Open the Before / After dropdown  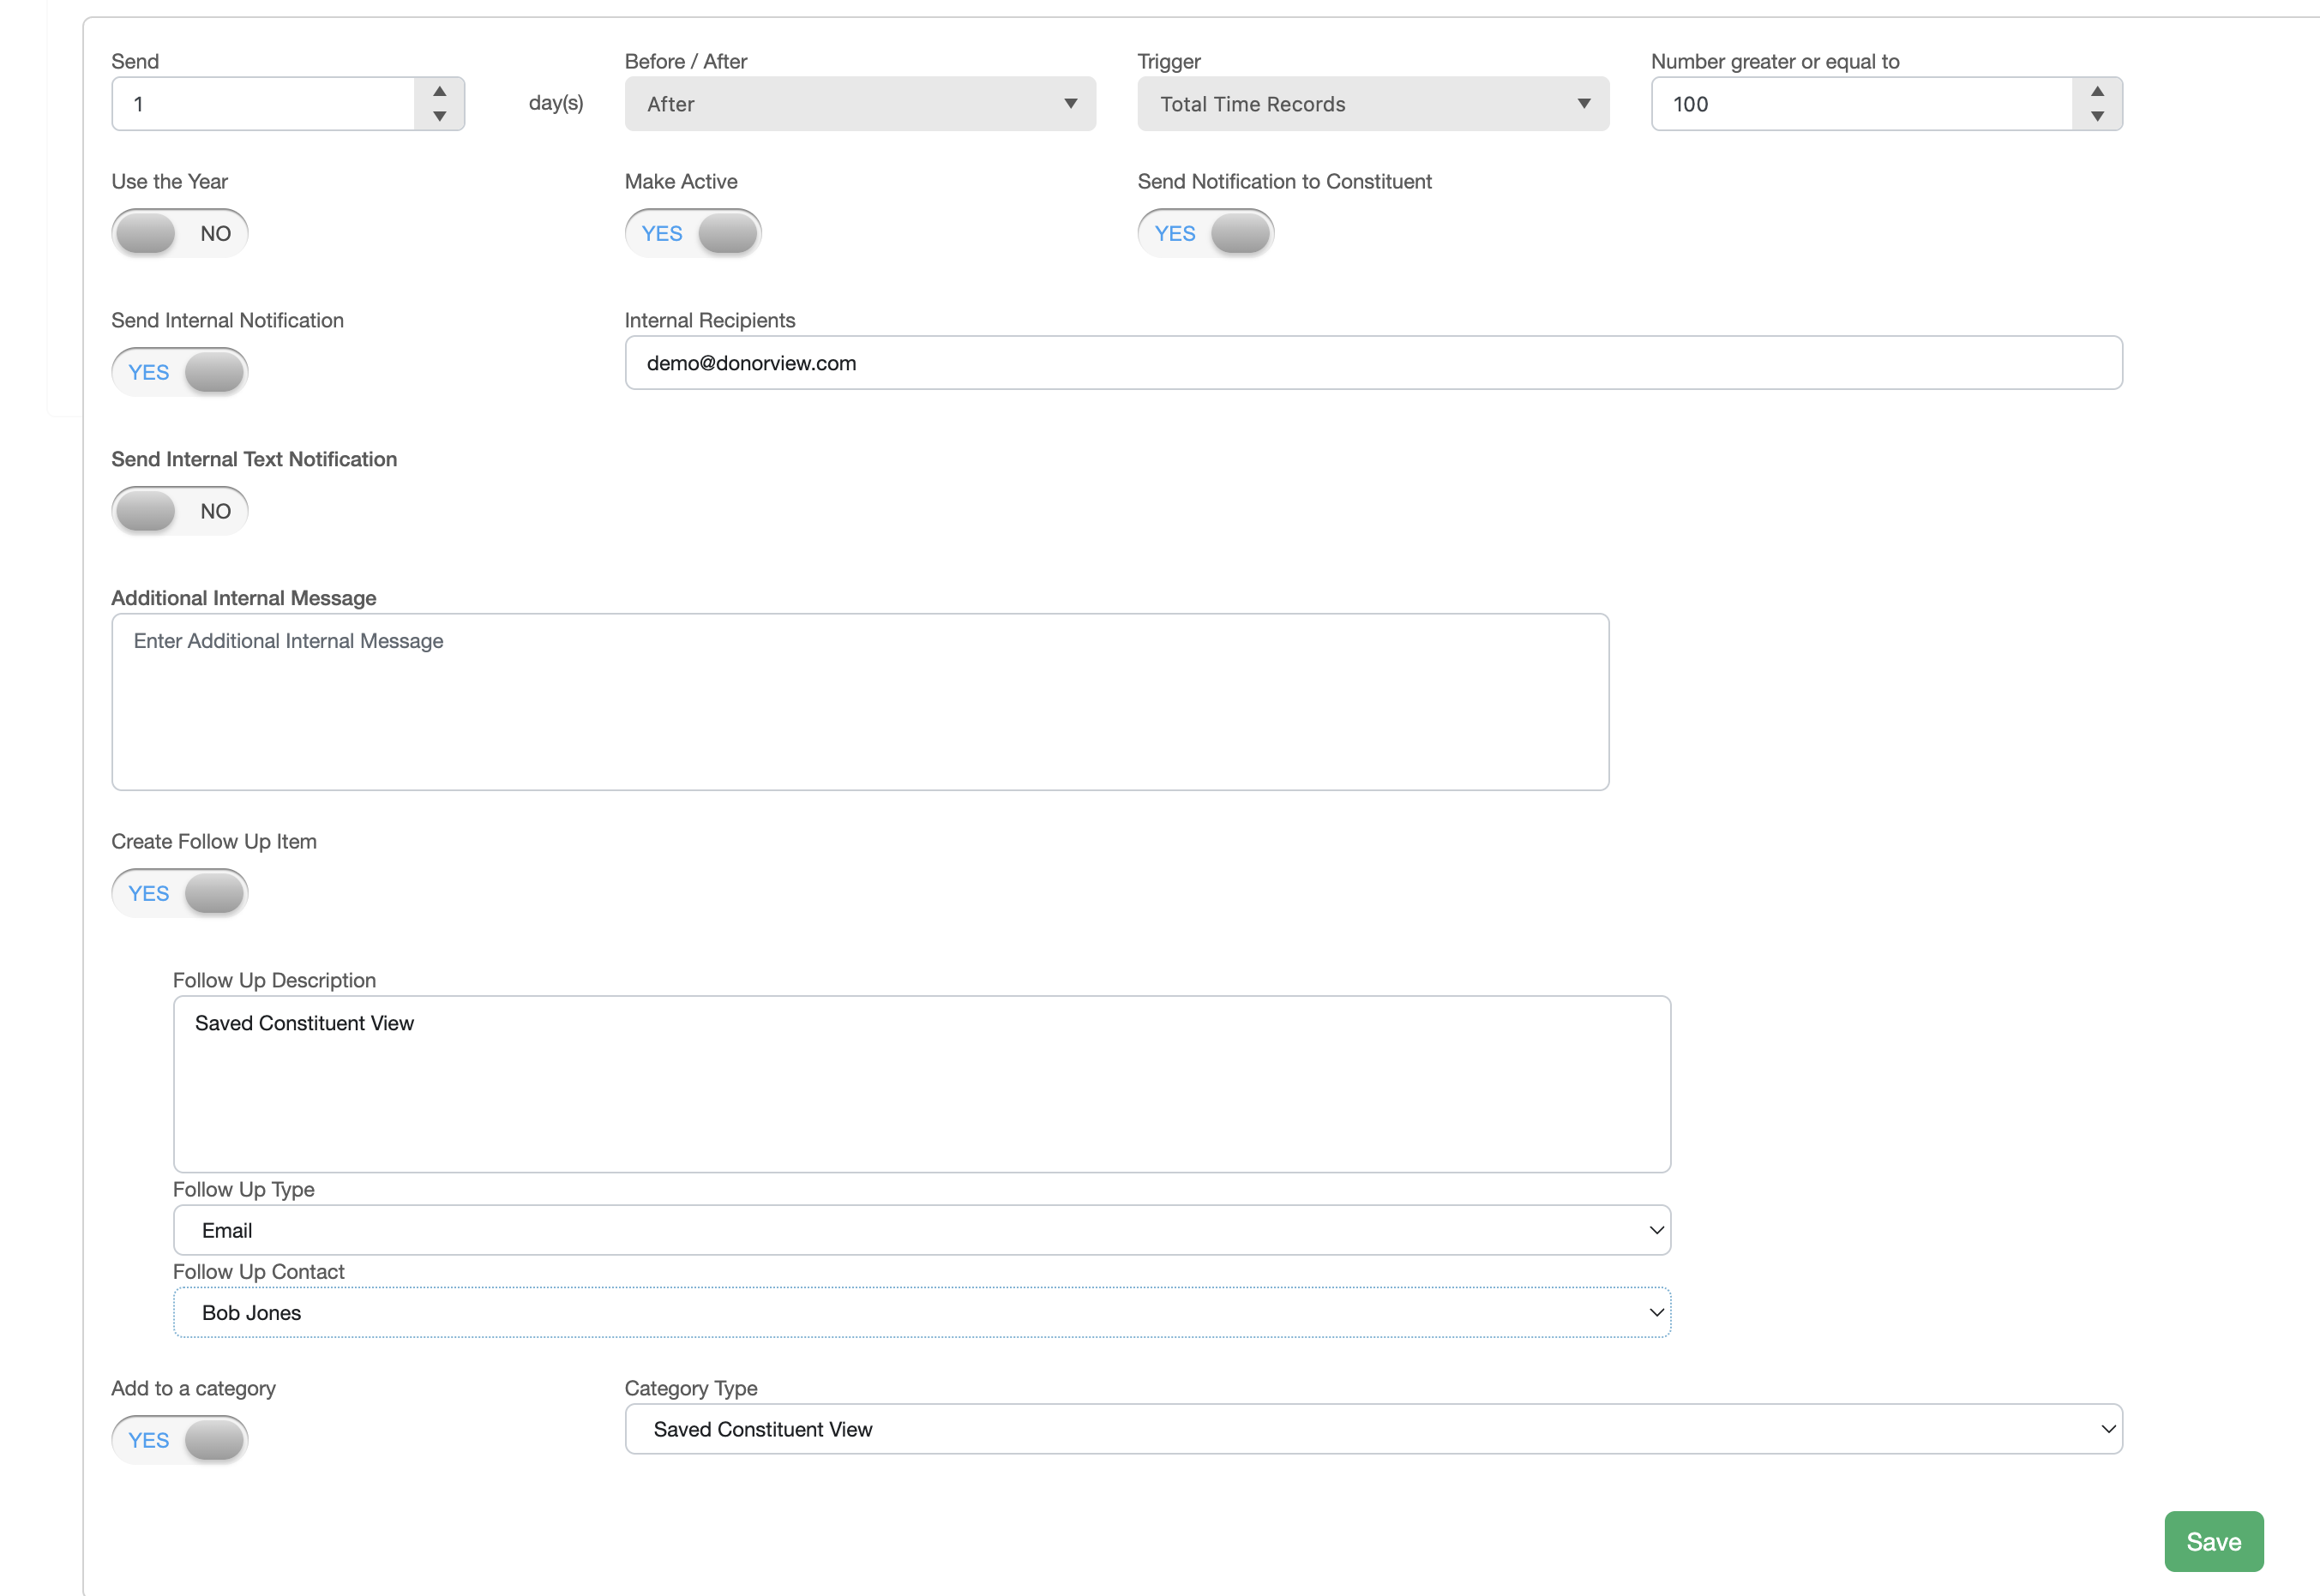(x=860, y=104)
